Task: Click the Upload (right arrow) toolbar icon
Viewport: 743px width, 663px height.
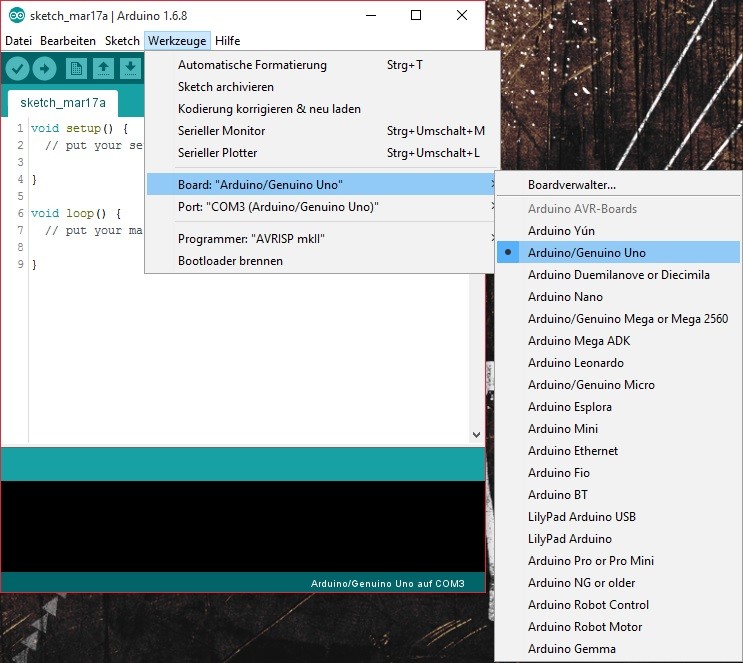Action: click(x=45, y=69)
